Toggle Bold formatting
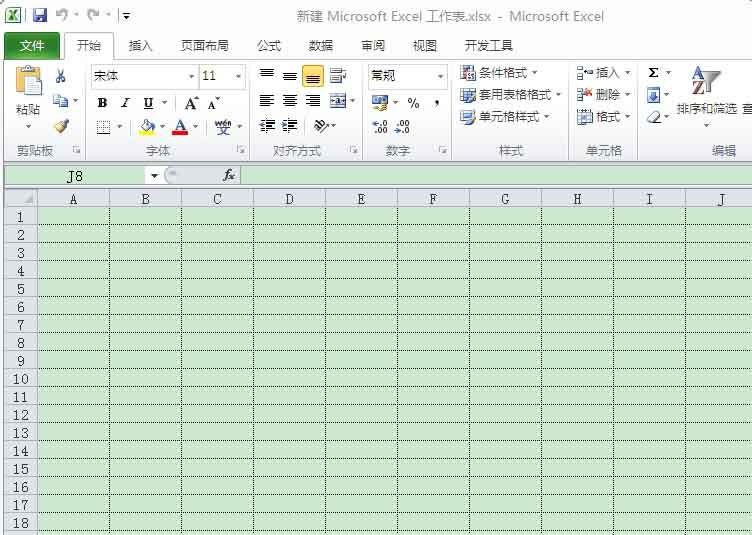 pos(102,103)
